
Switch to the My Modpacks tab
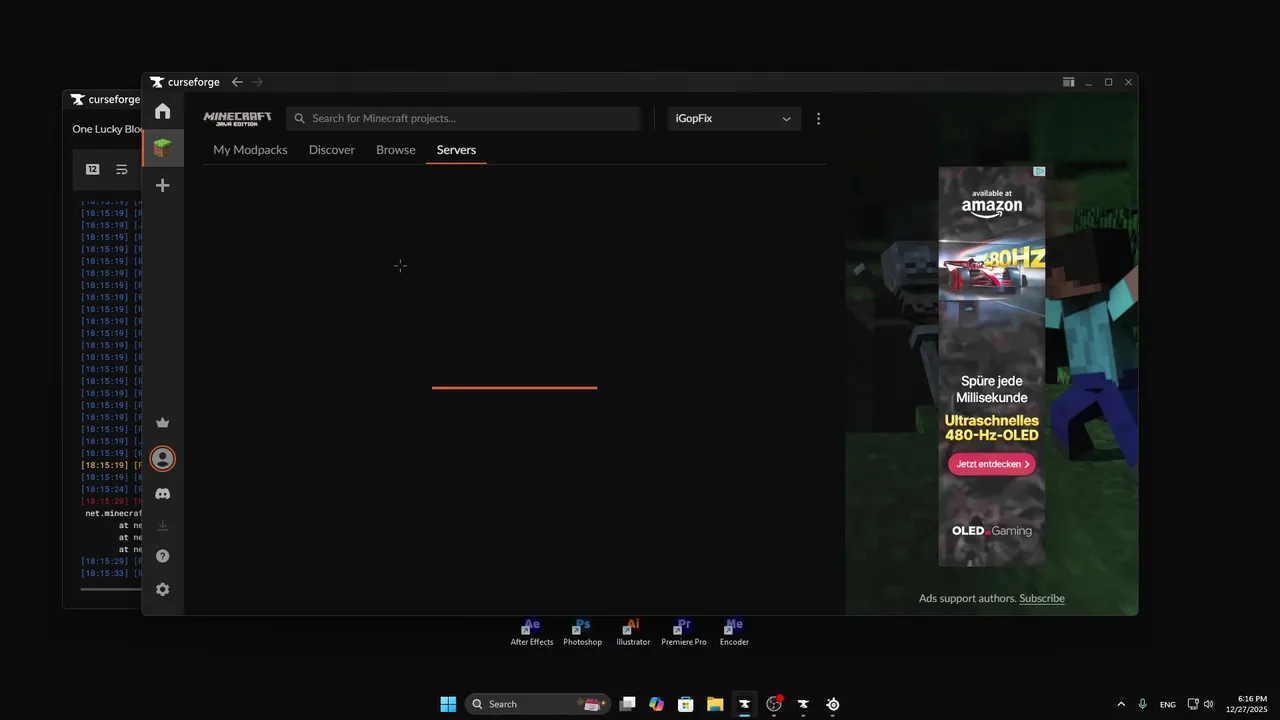coord(250,150)
